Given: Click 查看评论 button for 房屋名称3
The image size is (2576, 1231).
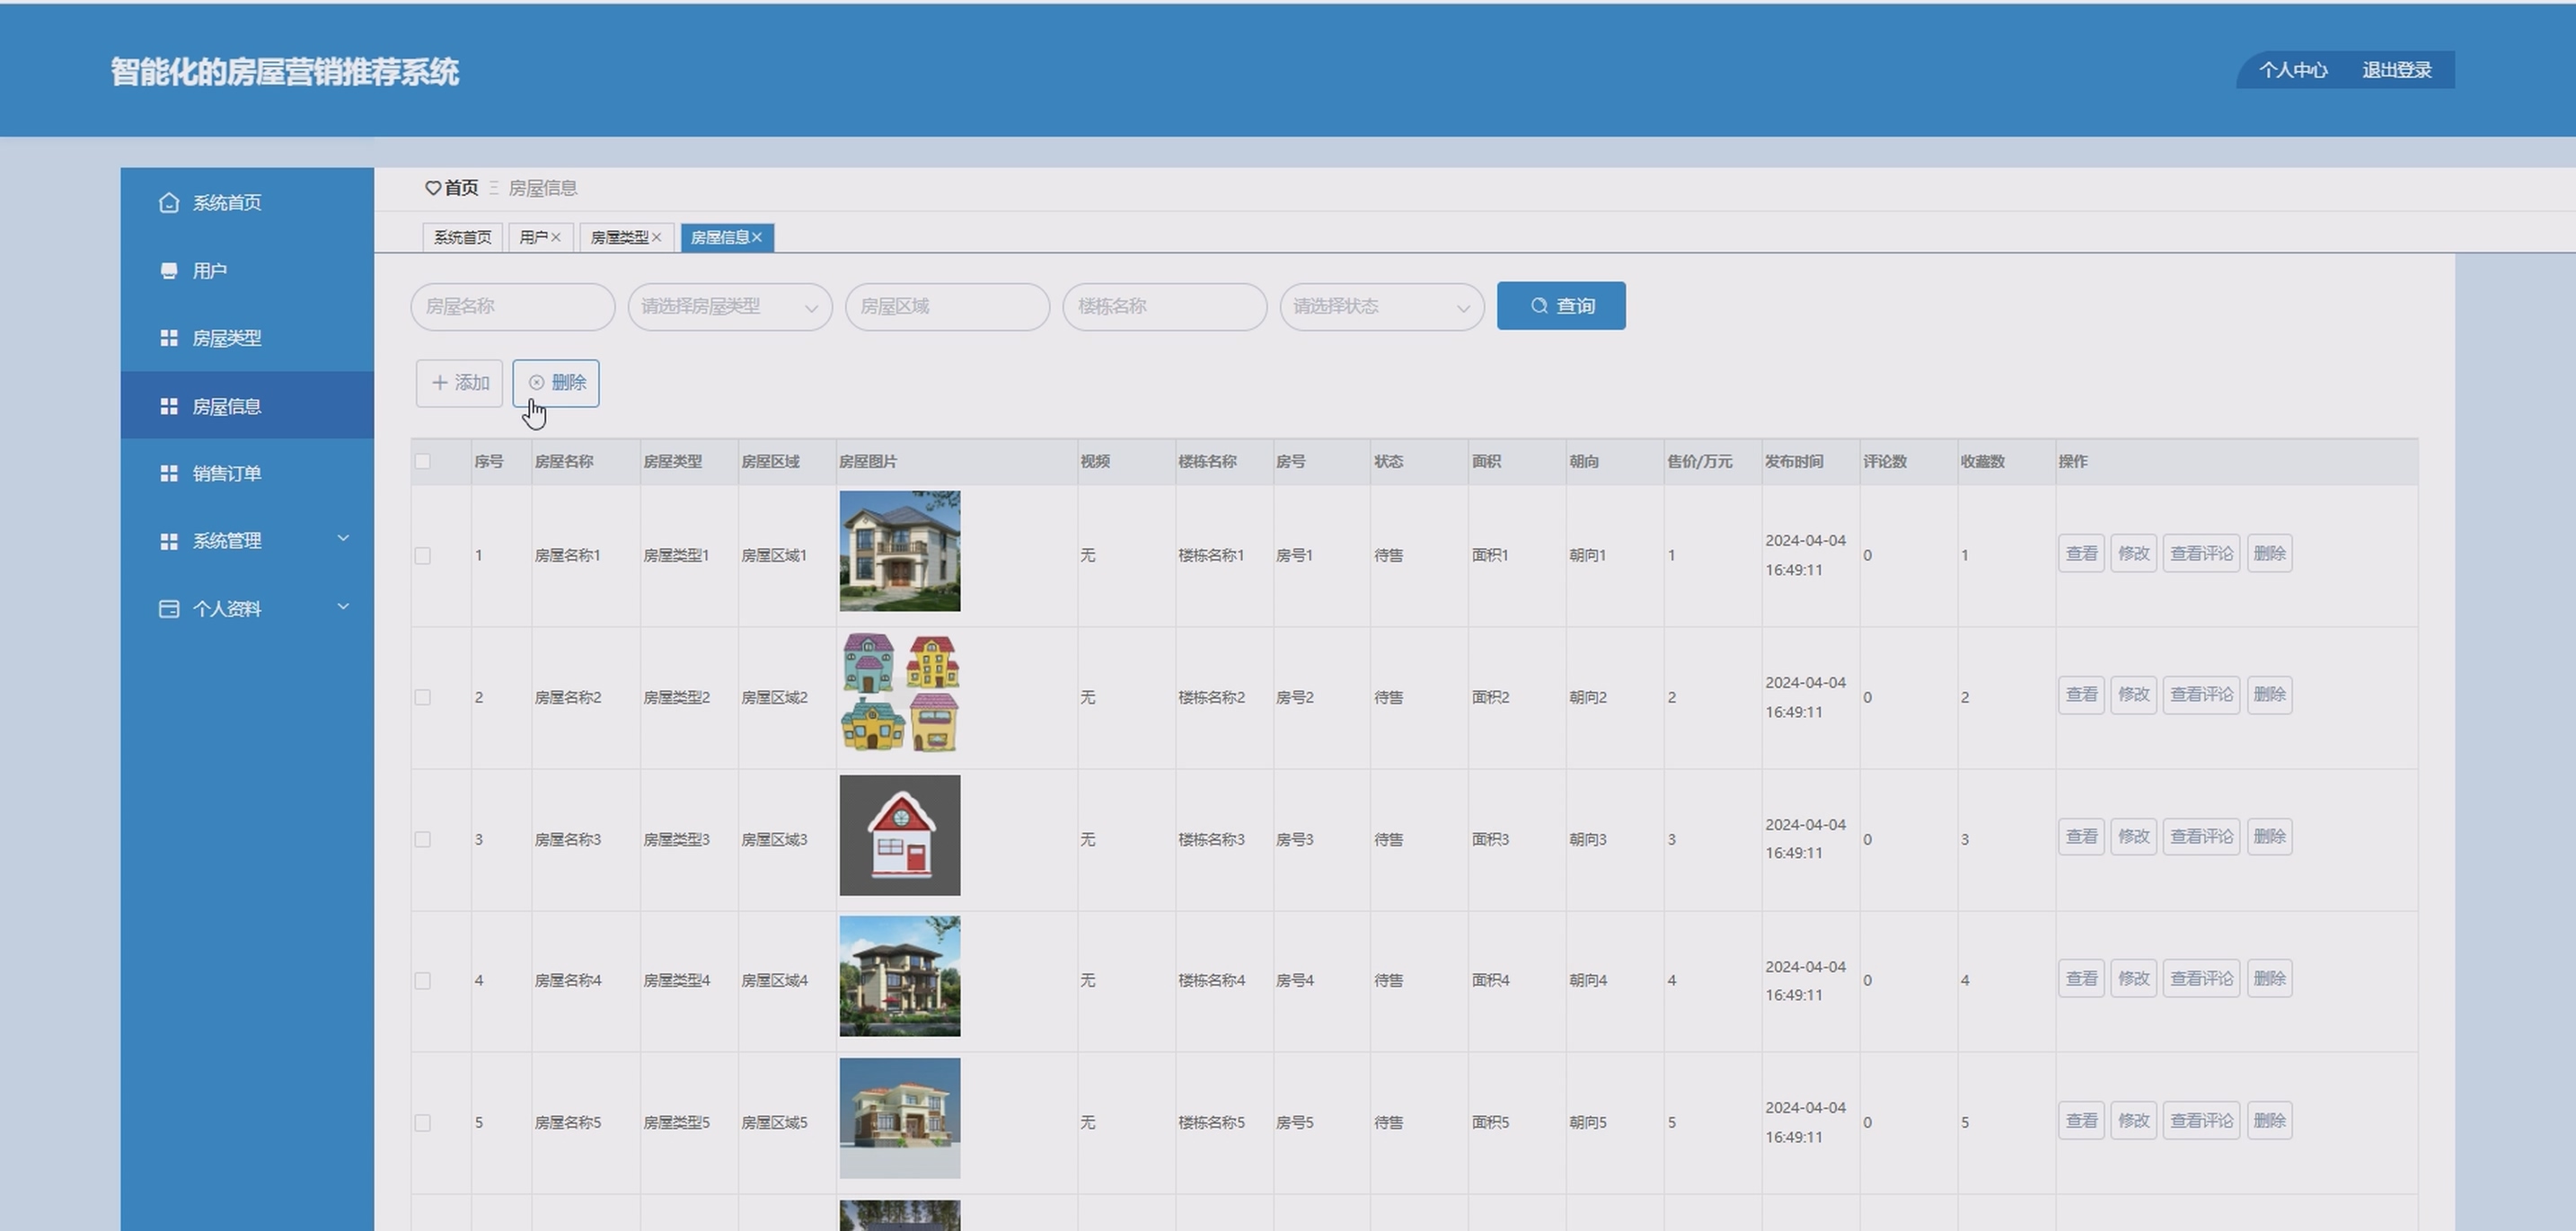Looking at the screenshot, I should click(2201, 836).
